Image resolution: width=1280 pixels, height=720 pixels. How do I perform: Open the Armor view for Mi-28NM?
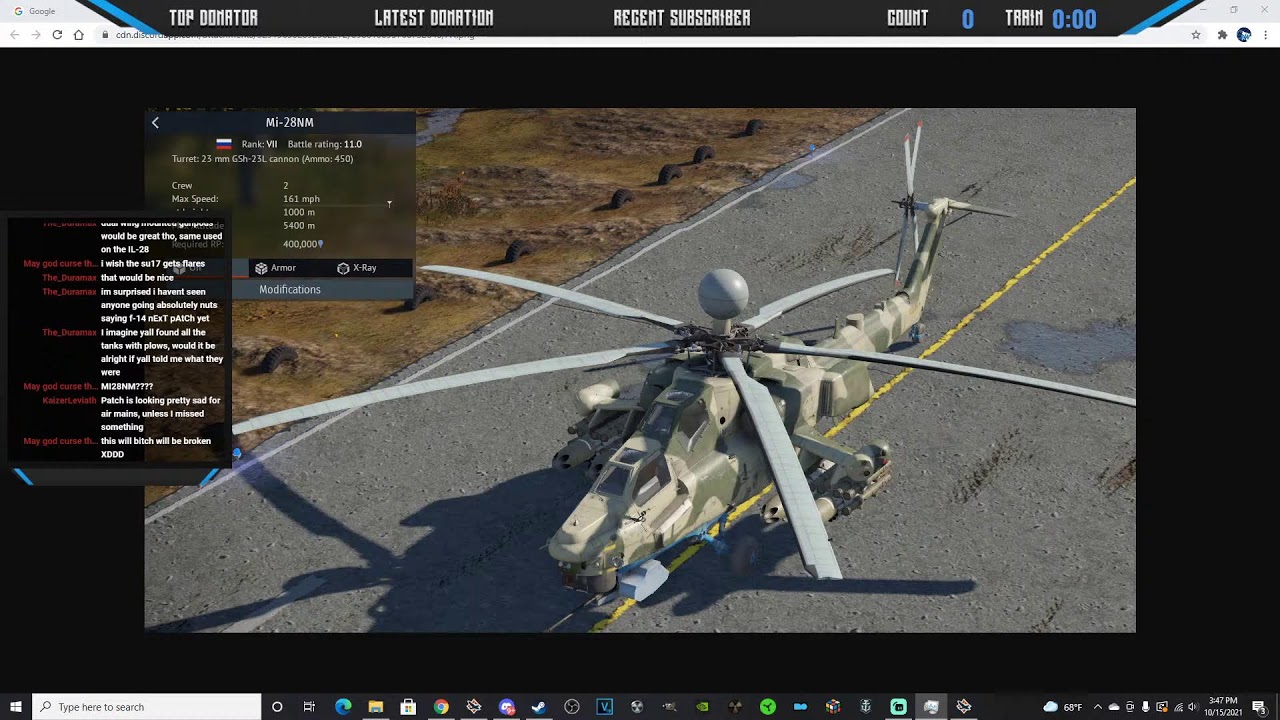(276, 268)
